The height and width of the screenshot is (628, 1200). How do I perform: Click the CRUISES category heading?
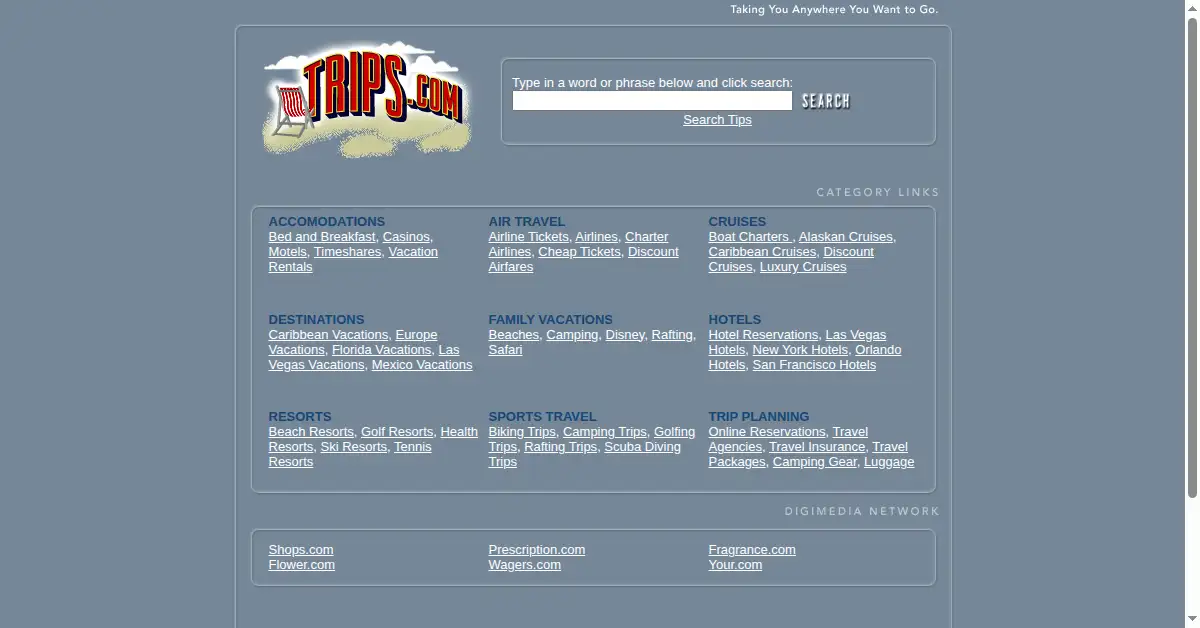click(737, 222)
